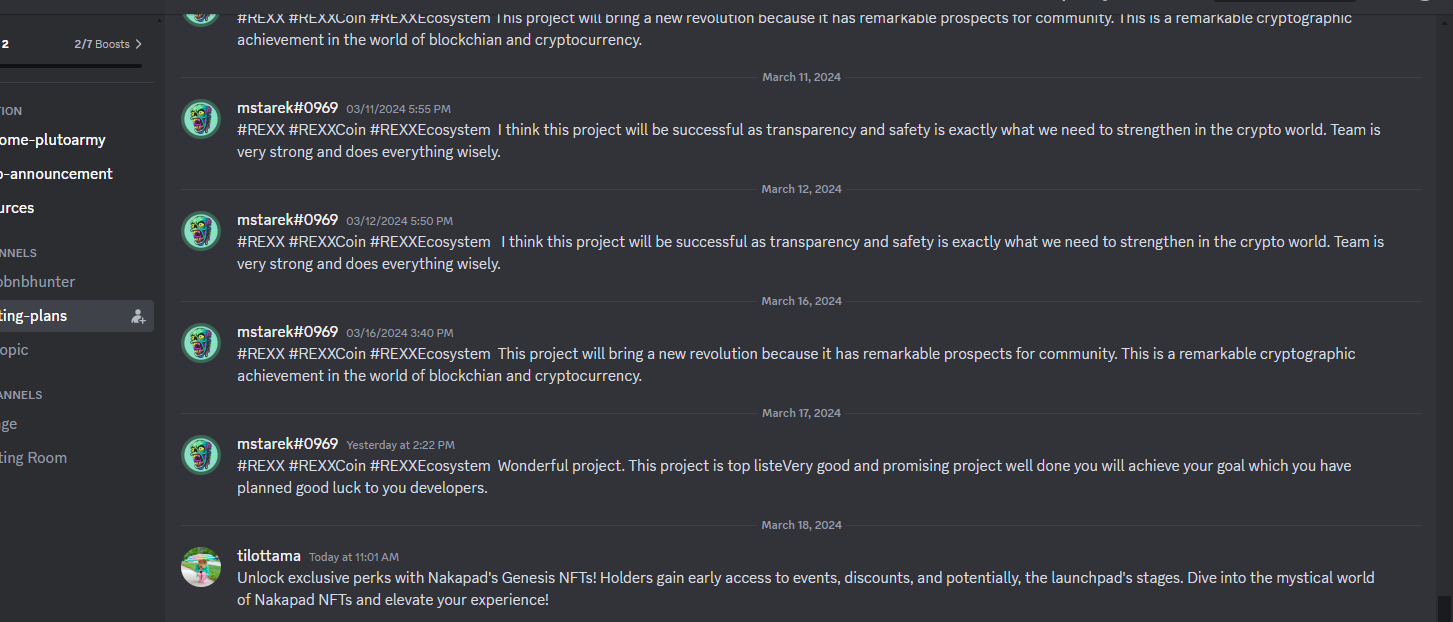Open tilottama's profile avatar

(x=201, y=567)
